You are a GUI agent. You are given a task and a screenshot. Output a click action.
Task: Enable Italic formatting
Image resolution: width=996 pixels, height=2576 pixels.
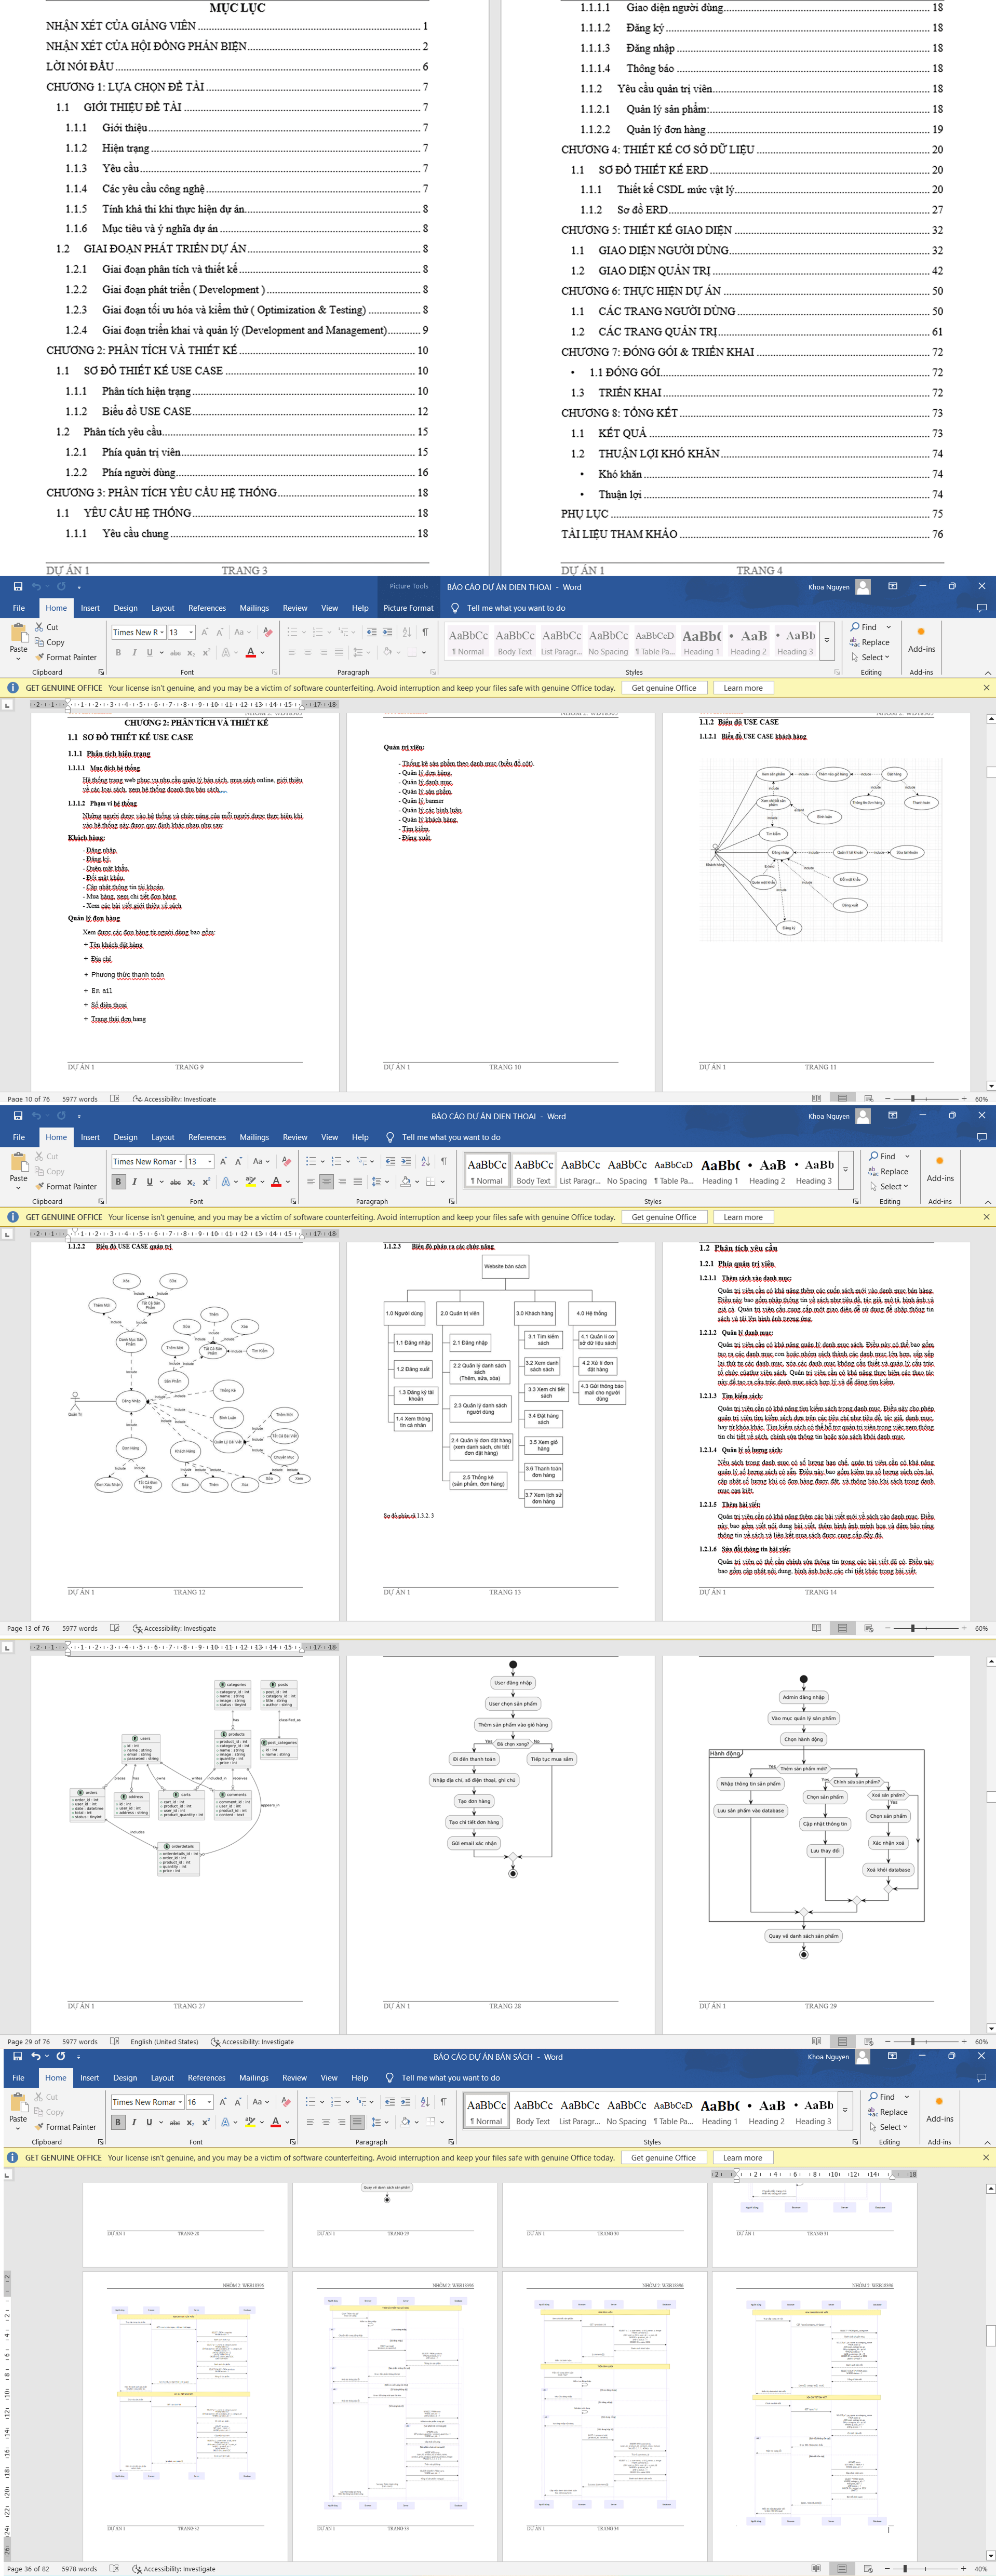click(x=134, y=653)
